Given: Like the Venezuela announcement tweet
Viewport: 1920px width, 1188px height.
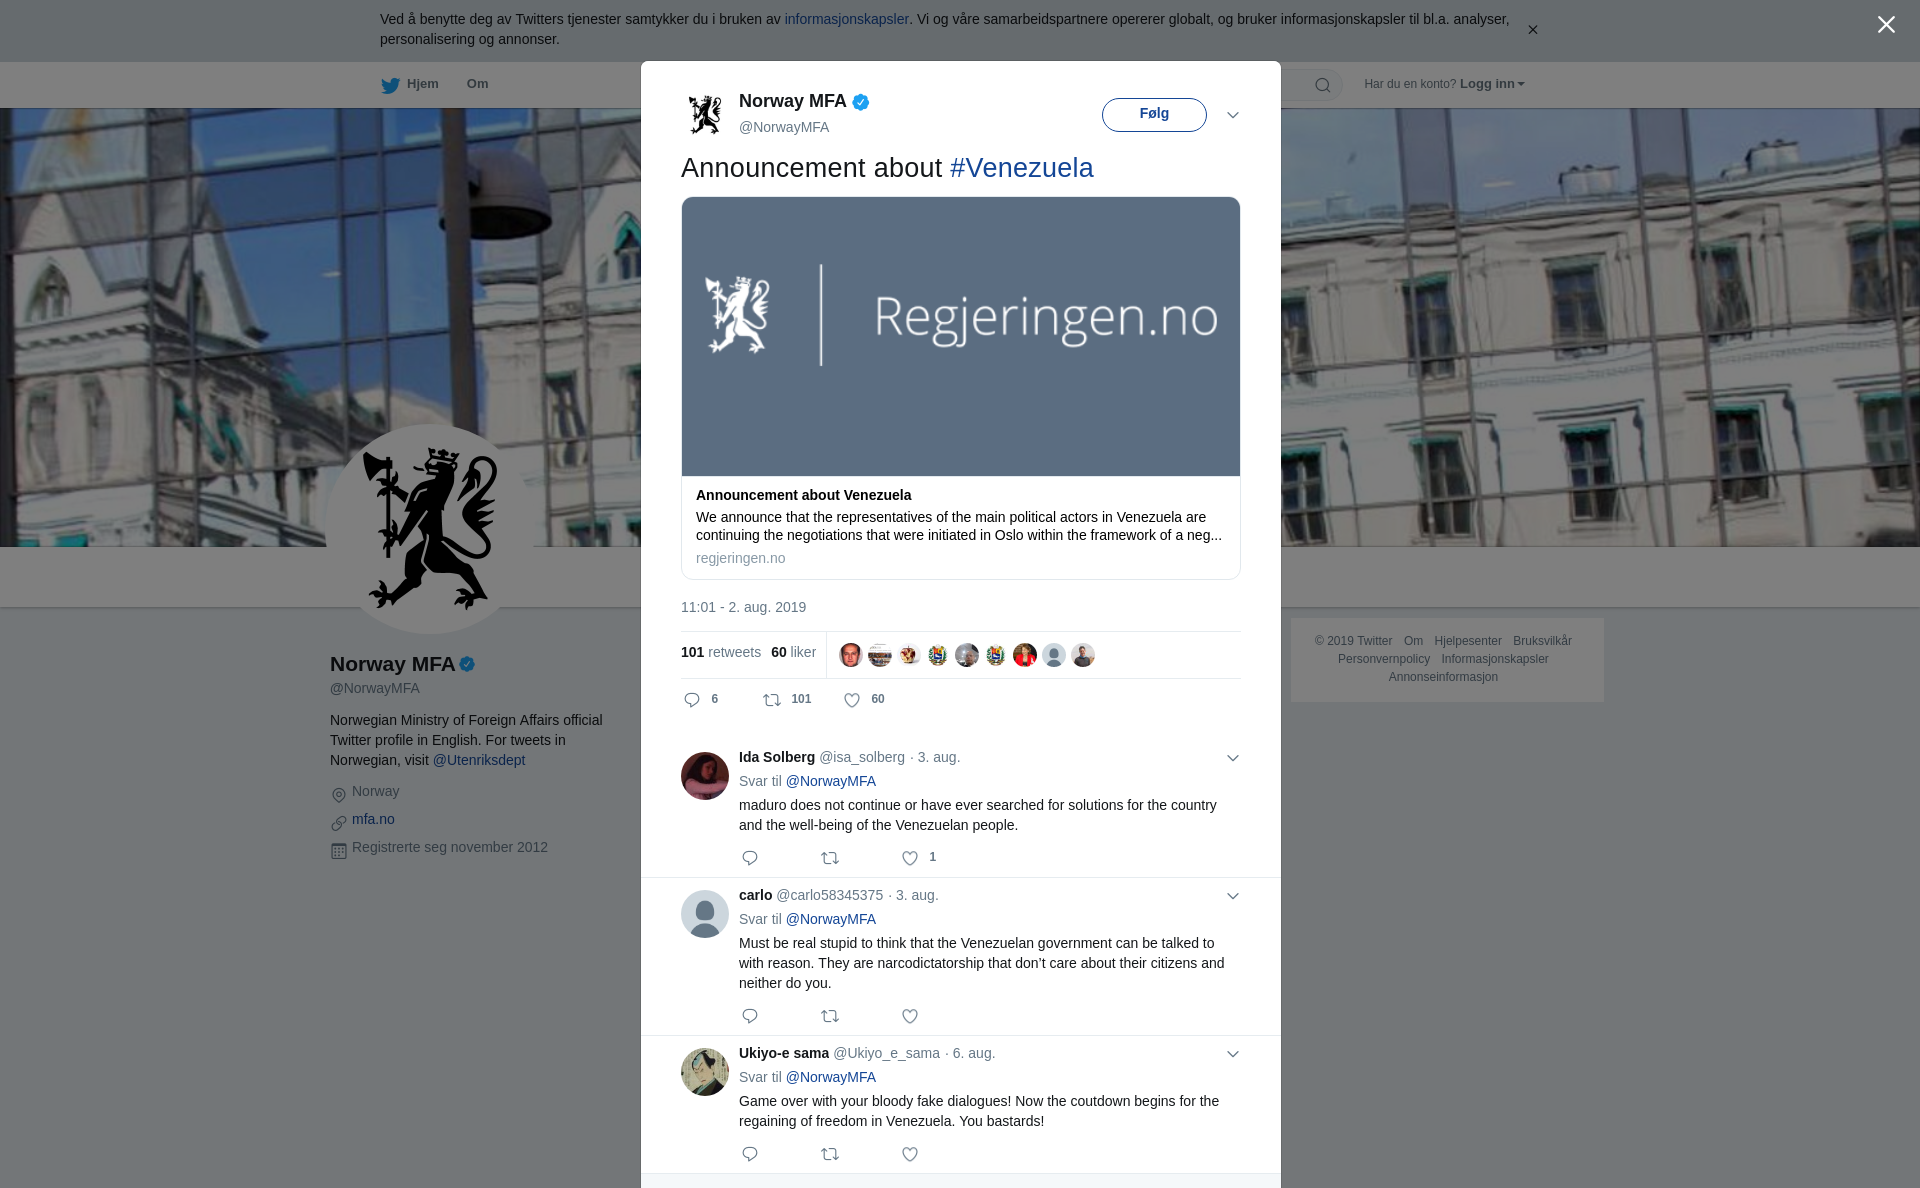Looking at the screenshot, I should pyautogui.click(x=852, y=700).
